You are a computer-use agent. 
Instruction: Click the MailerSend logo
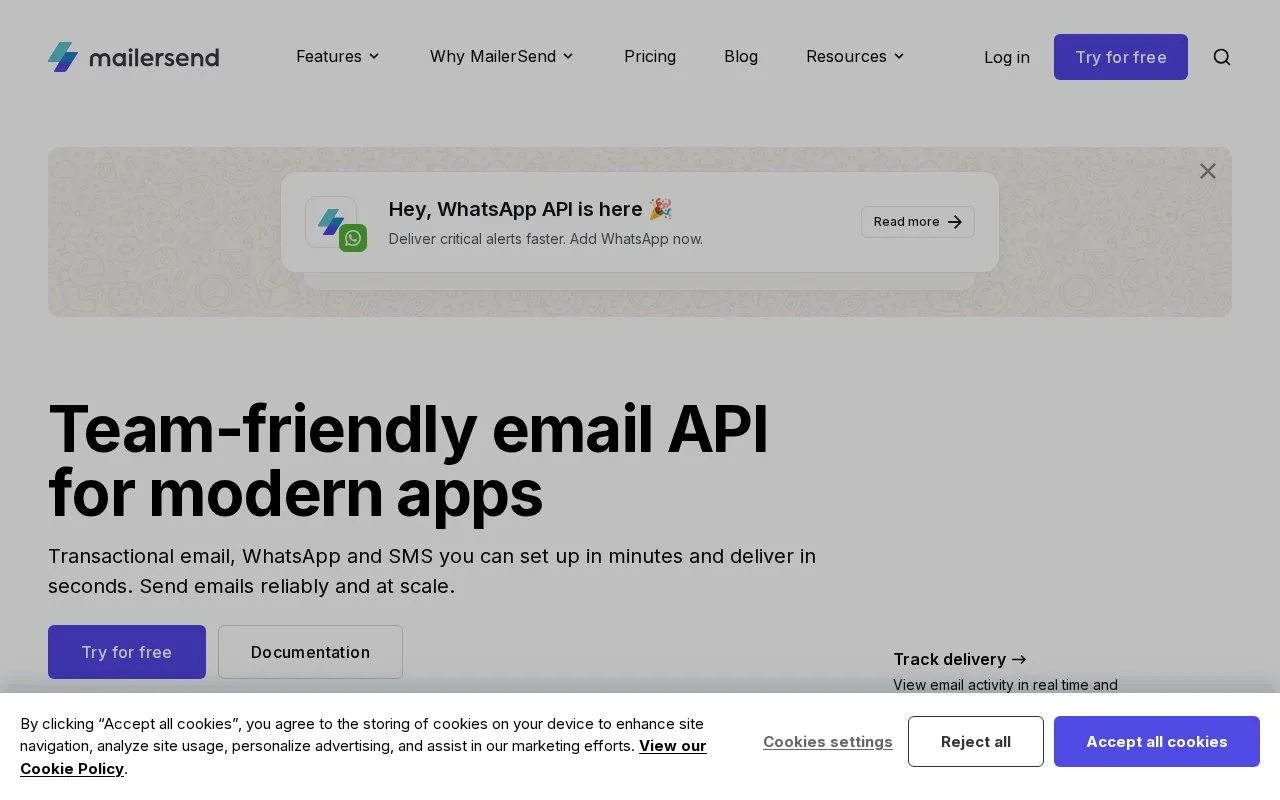pyautogui.click(x=133, y=57)
